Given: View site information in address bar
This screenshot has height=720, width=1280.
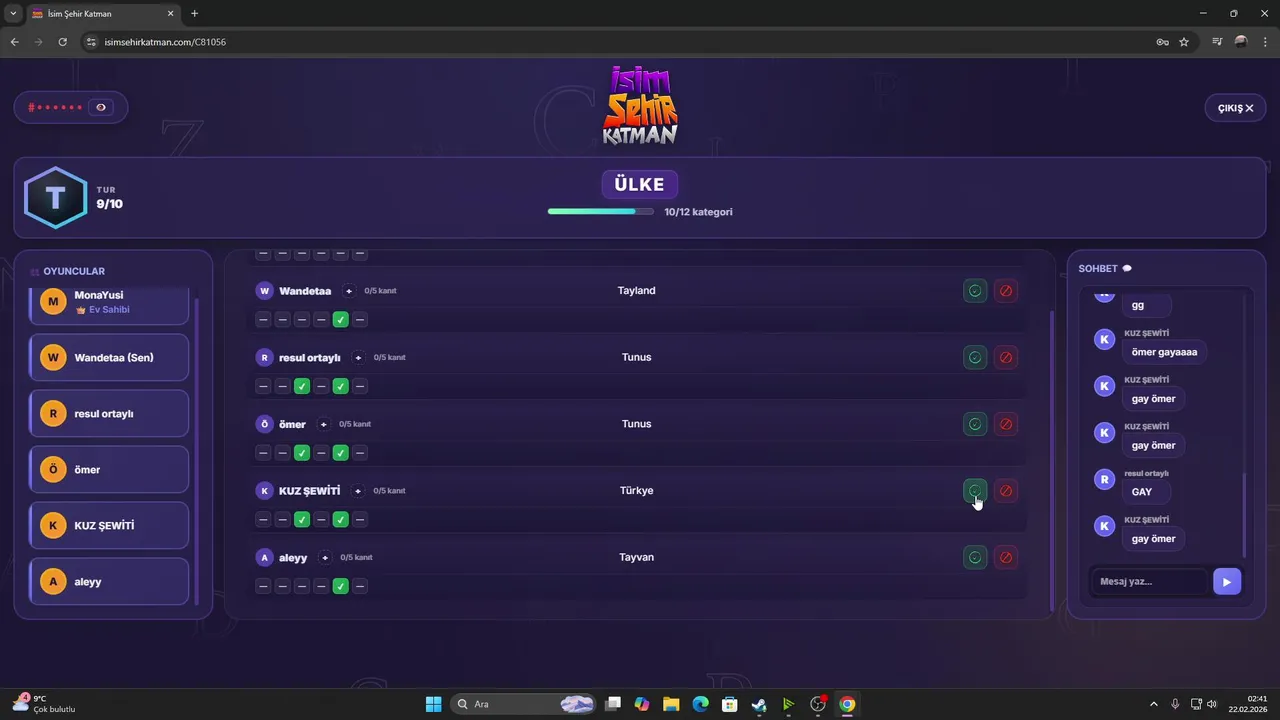Looking at the screenshot, I should tap(91, 42).
